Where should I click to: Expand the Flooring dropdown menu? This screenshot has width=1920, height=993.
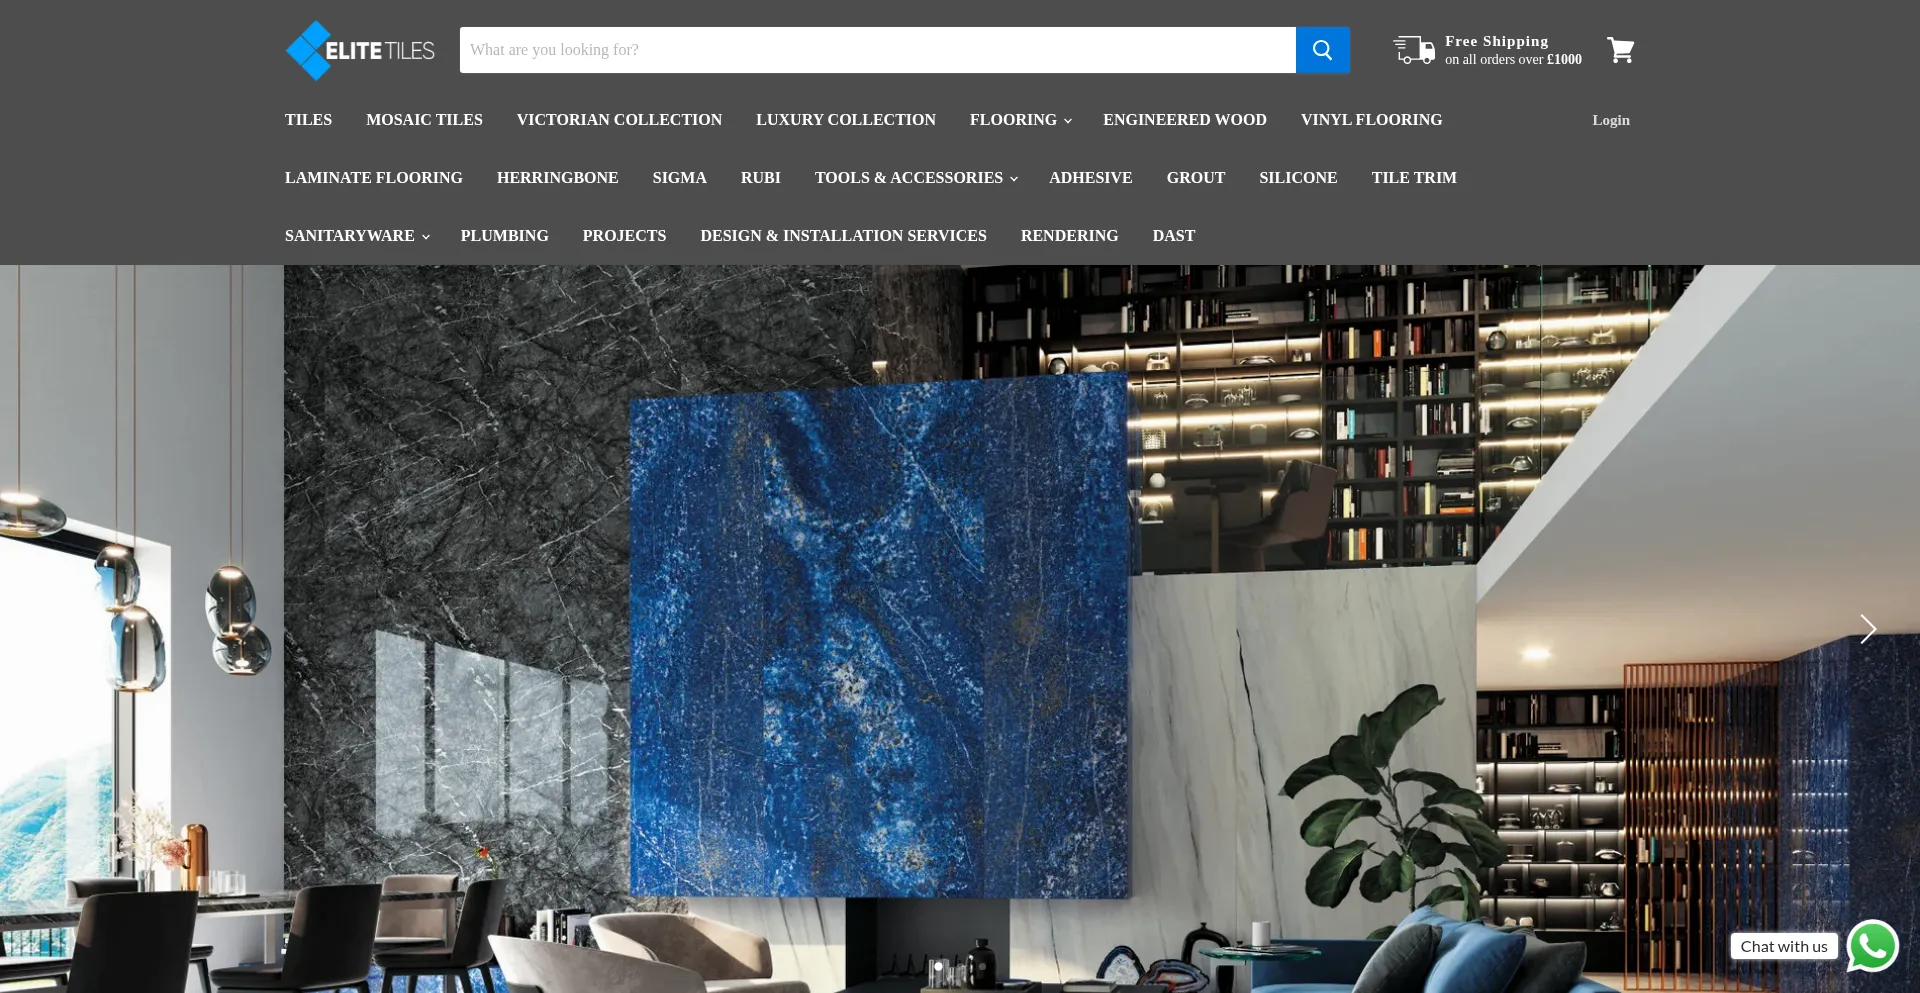tap(1020, 120)
